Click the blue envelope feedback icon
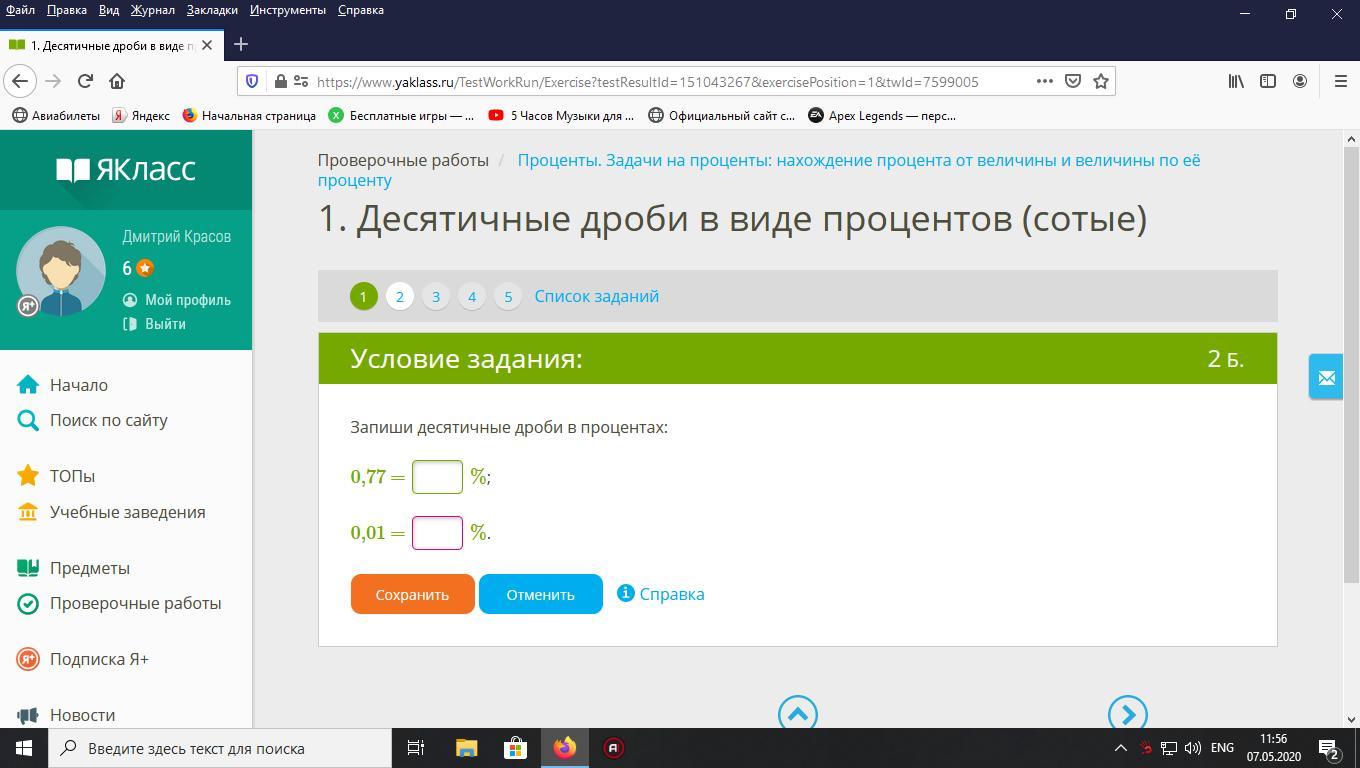 [x=1326, y=377]
